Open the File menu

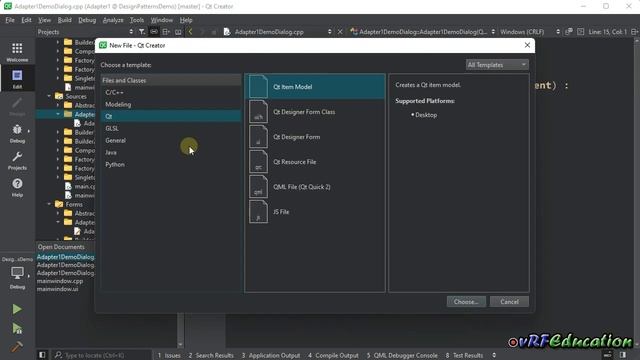point(10,20)
